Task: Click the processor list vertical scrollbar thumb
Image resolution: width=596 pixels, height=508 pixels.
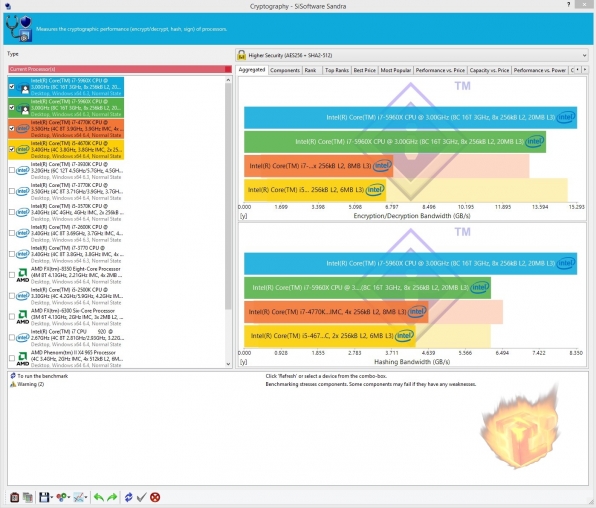Action: 228,196
